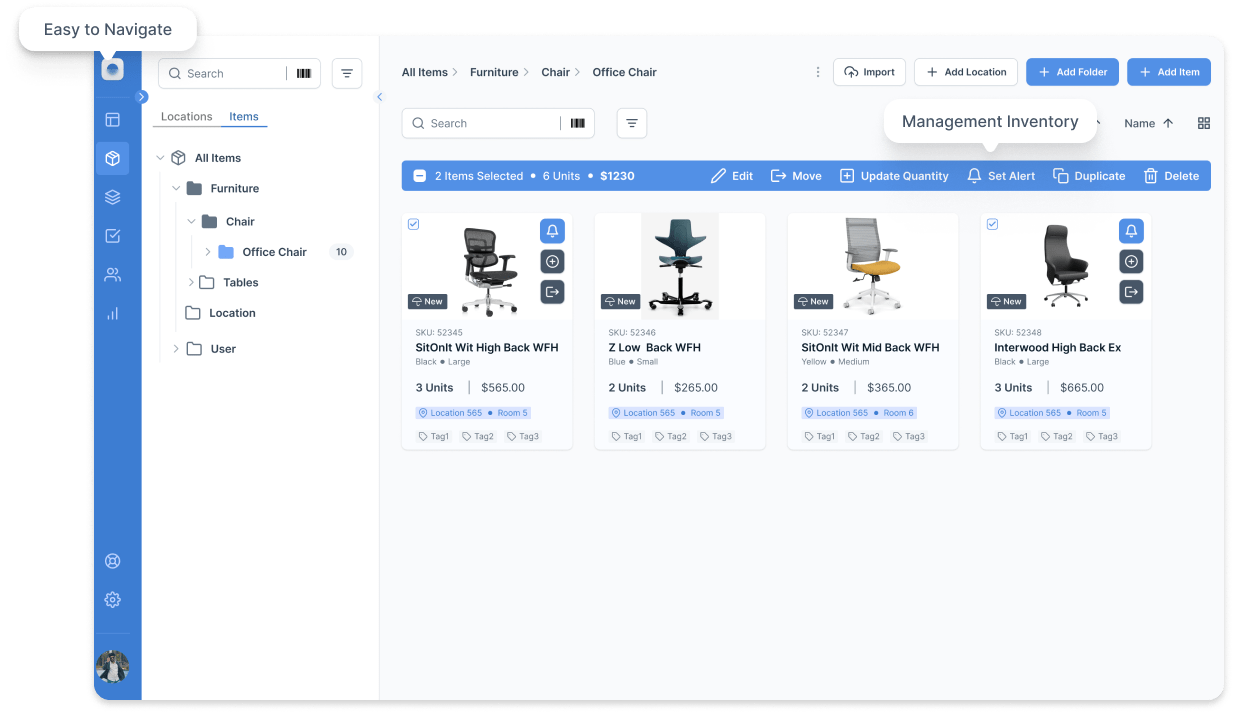
Task: Click Update Quantity in action bar
Action: tap(893, 176)
